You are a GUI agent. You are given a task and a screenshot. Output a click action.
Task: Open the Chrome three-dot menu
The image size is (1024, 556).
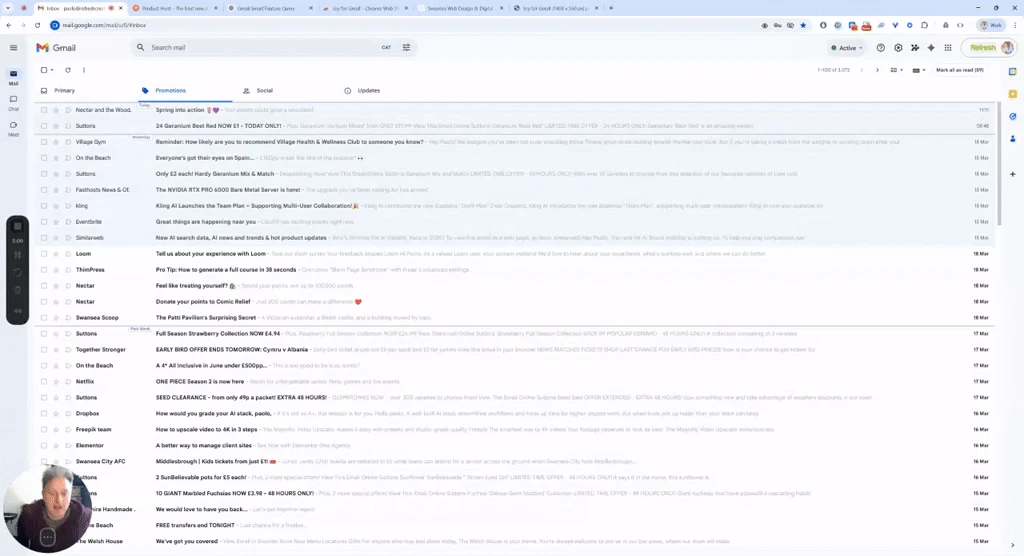click(1015, 25)
